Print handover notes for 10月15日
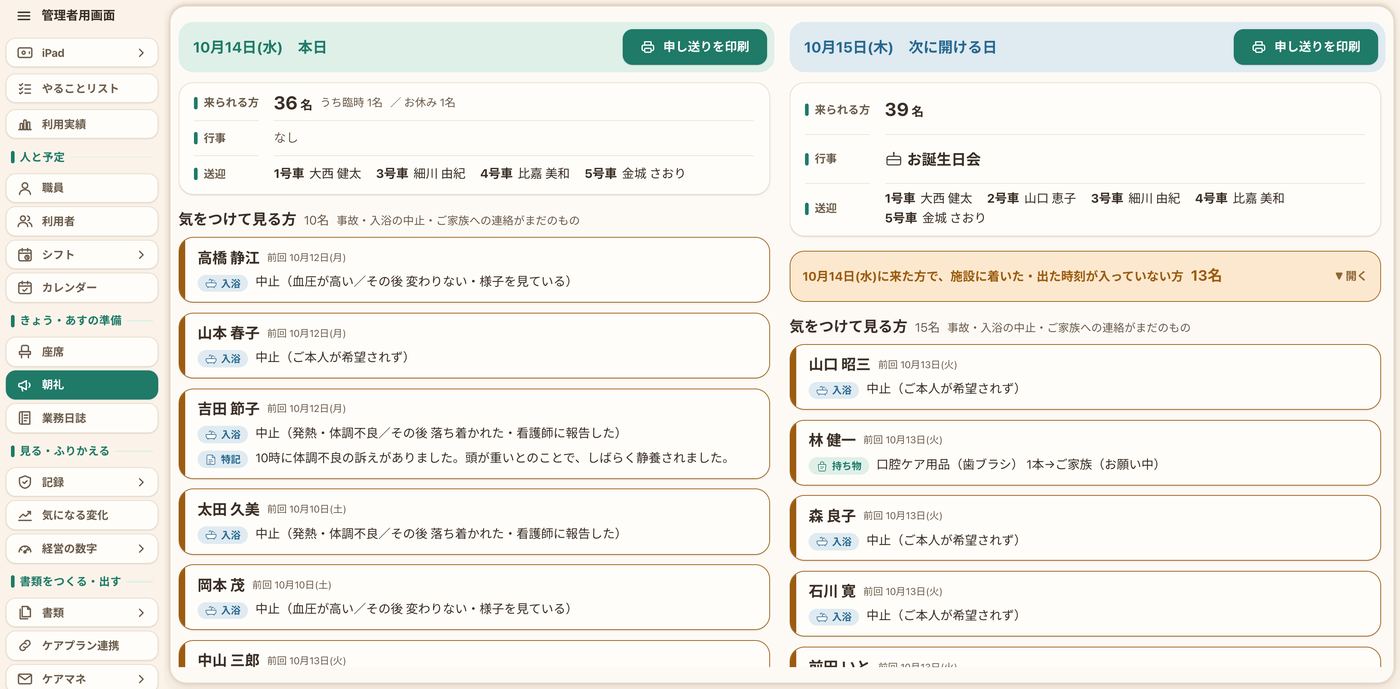This screenshot has width=1400, height=689. pyautogui.click(x=1306, y=47)
